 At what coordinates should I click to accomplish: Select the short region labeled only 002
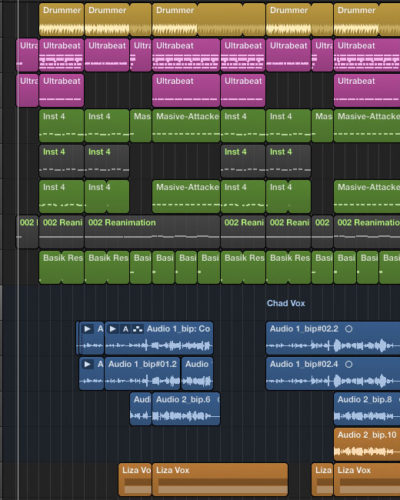pyautogui.click(x=322, y=232)
